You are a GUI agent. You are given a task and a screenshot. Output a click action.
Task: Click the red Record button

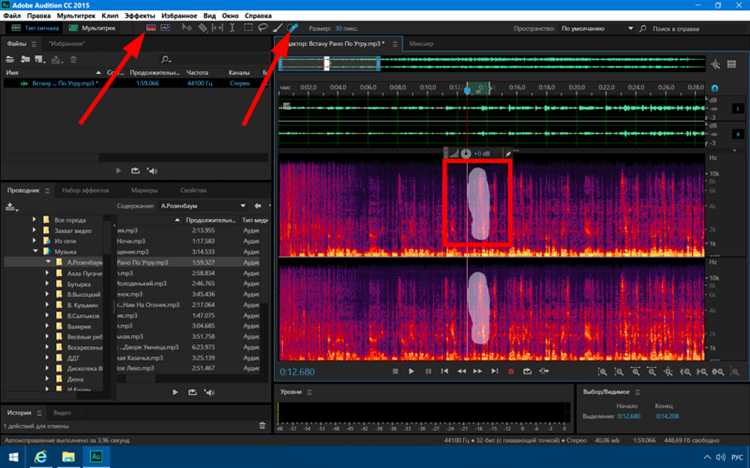pos(511,371)
